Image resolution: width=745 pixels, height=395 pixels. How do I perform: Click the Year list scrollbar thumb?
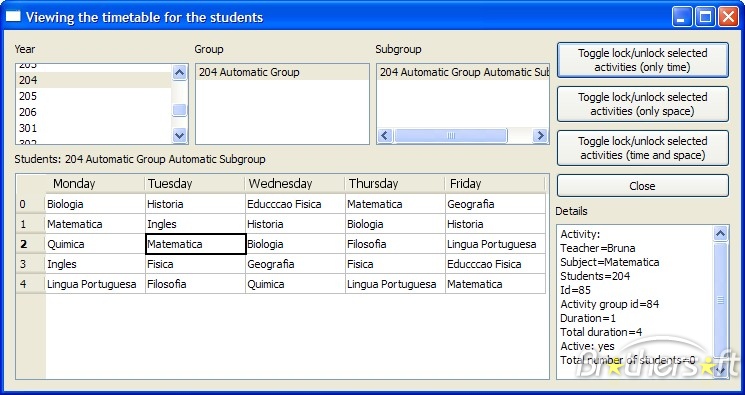coord(179,110)
